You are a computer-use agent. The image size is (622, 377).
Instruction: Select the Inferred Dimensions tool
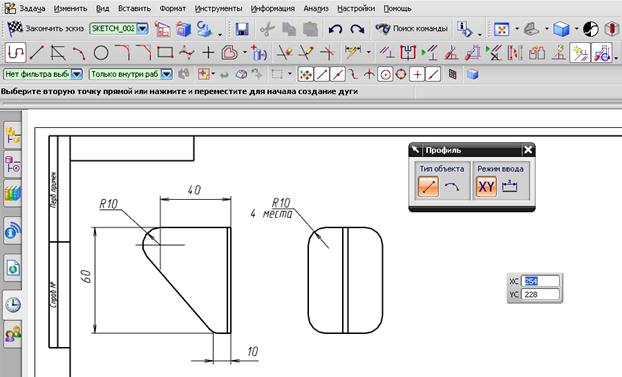pos(353,52)
